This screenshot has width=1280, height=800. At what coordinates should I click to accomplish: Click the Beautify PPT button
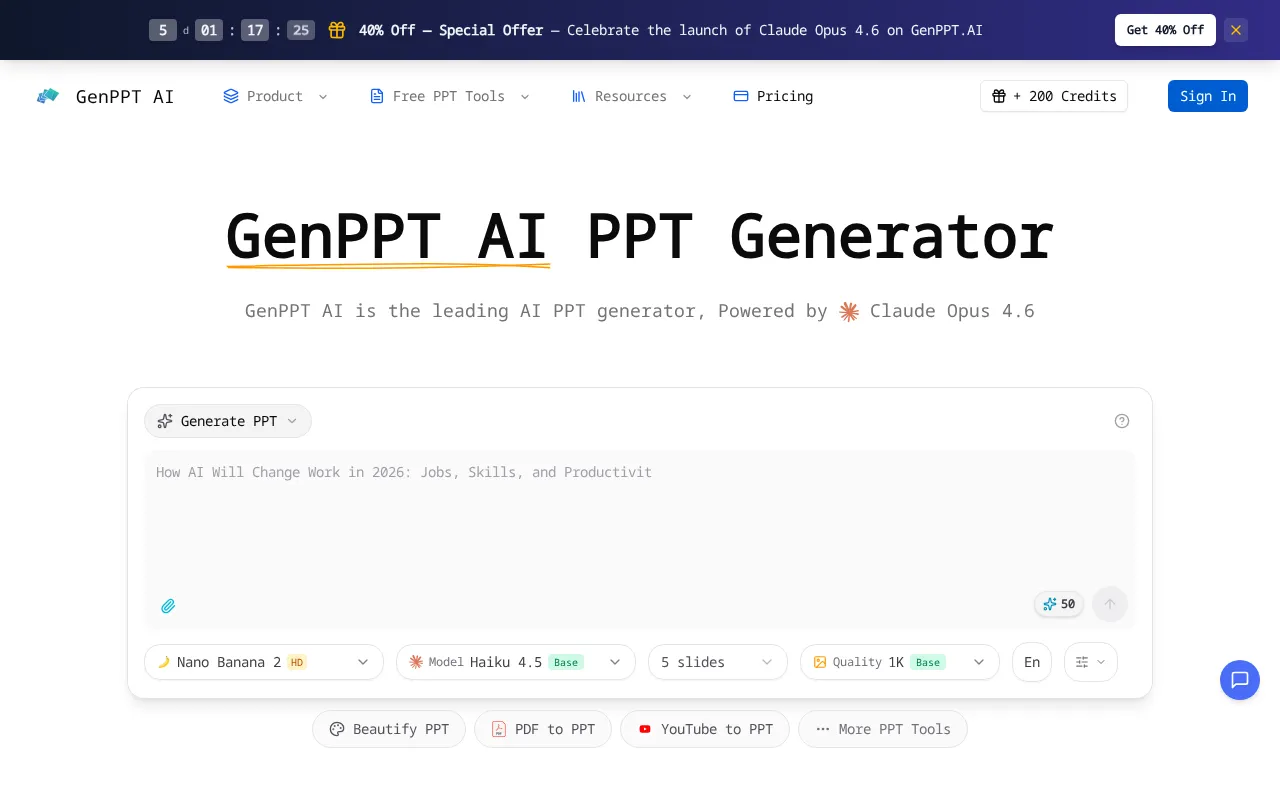pos(389,729)
